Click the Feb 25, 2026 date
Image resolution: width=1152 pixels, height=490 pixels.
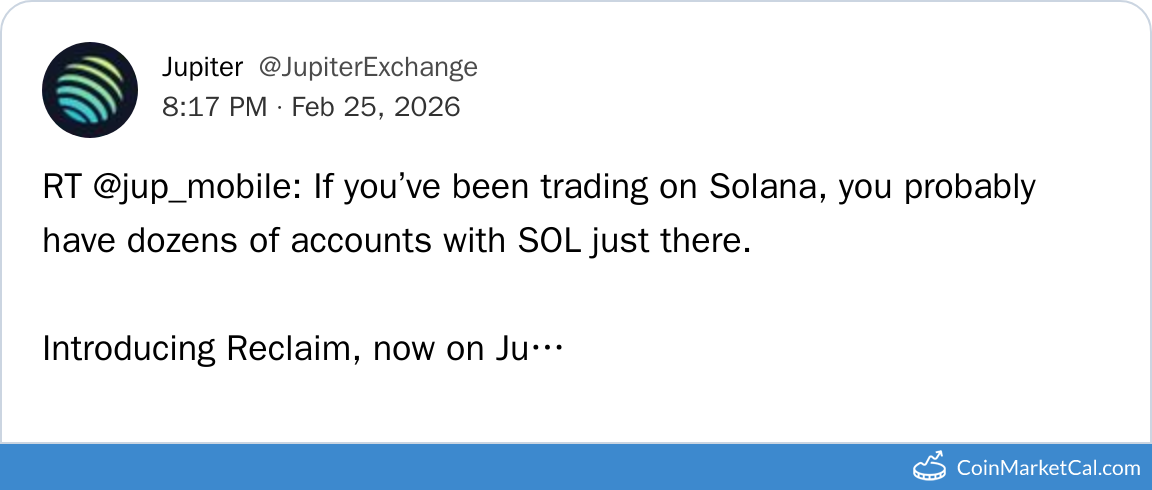376,107
